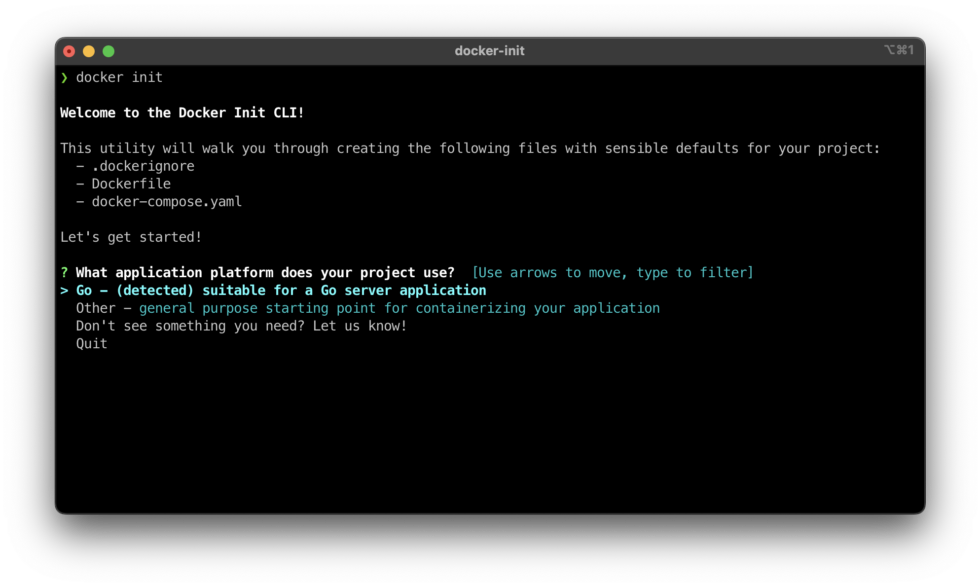Click the red close traffic light
The image size is (980, 587).
(69, 50)
